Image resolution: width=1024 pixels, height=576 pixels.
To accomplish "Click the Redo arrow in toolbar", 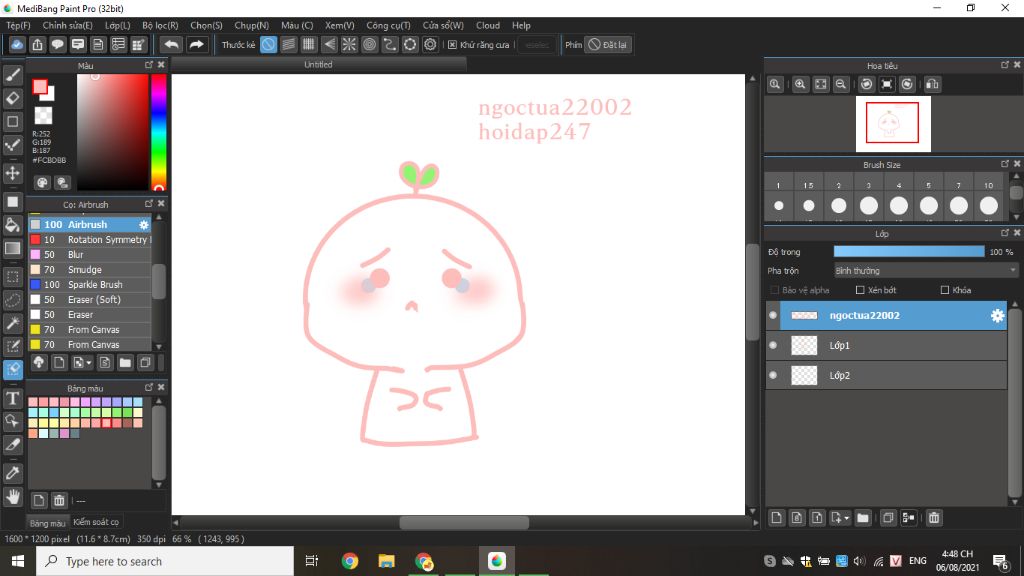I will click(x=196, y=44).
